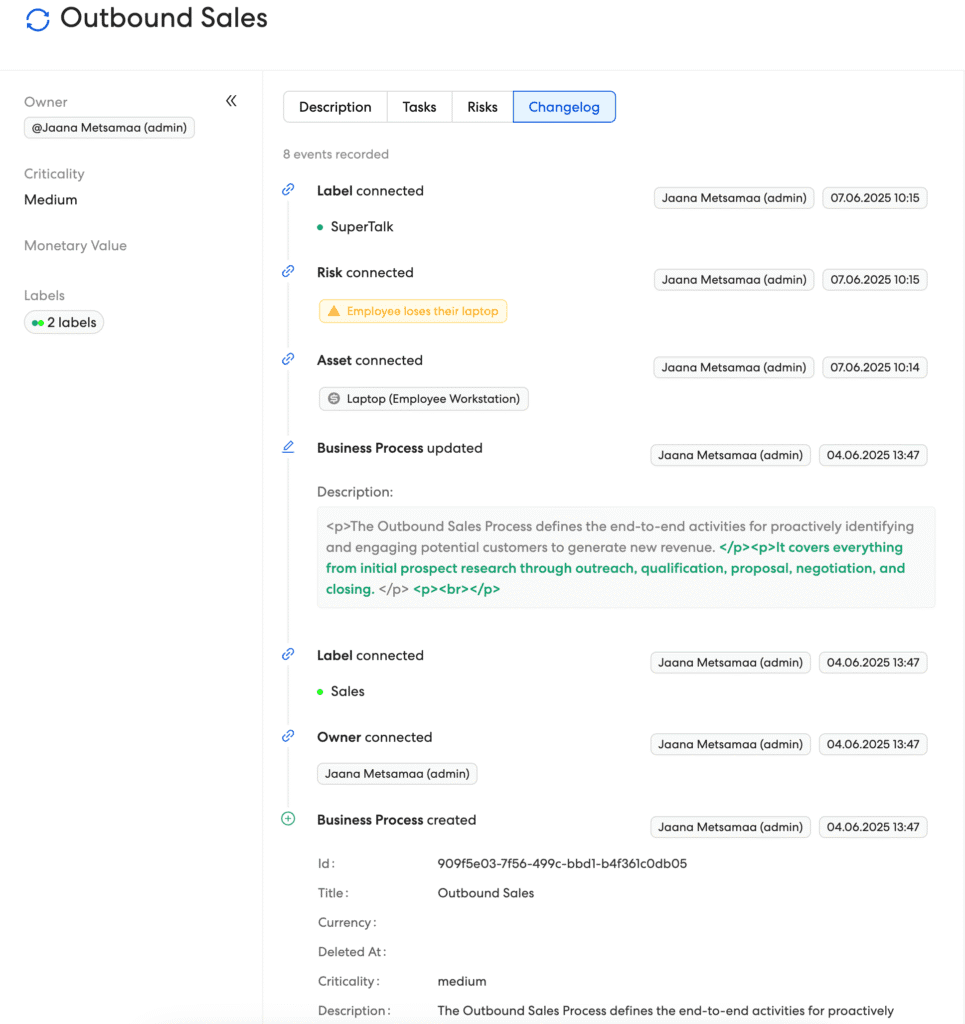The height and width of the screenshot is (1024, 965).
Task: Click the Title value Outbound Sales
Action: [x=486, y=893]
